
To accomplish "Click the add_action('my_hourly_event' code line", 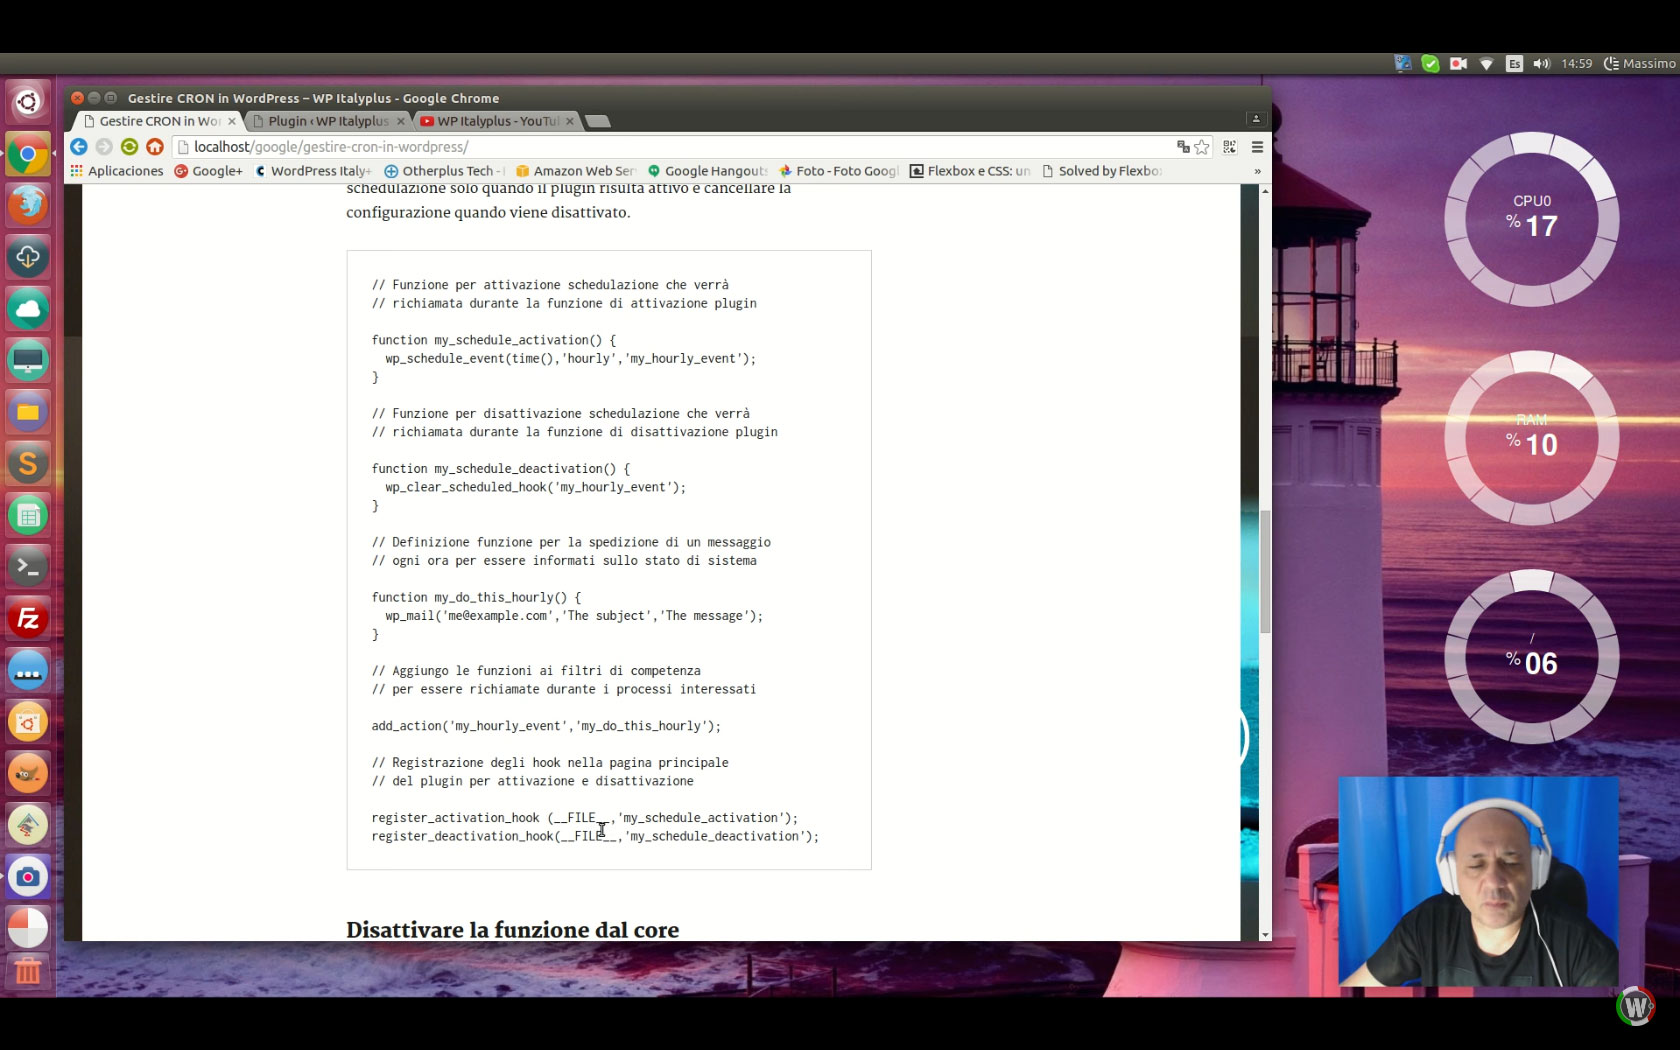I will pyautogui.click(x=546, y=726).
